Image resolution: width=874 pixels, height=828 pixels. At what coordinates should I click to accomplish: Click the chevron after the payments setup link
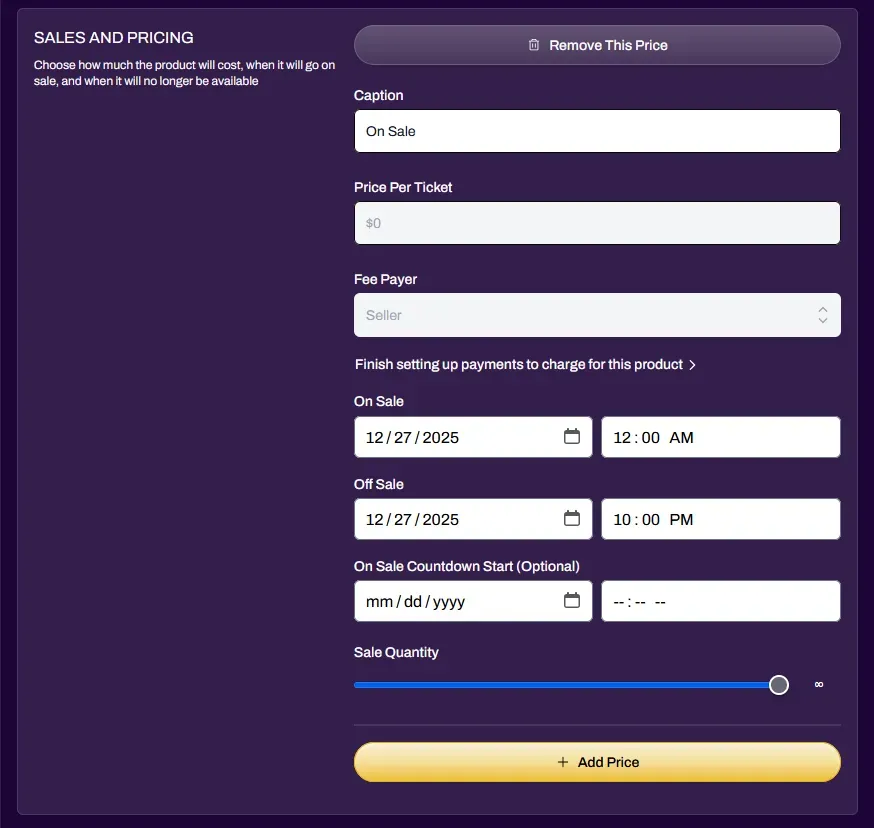[693, 365]
